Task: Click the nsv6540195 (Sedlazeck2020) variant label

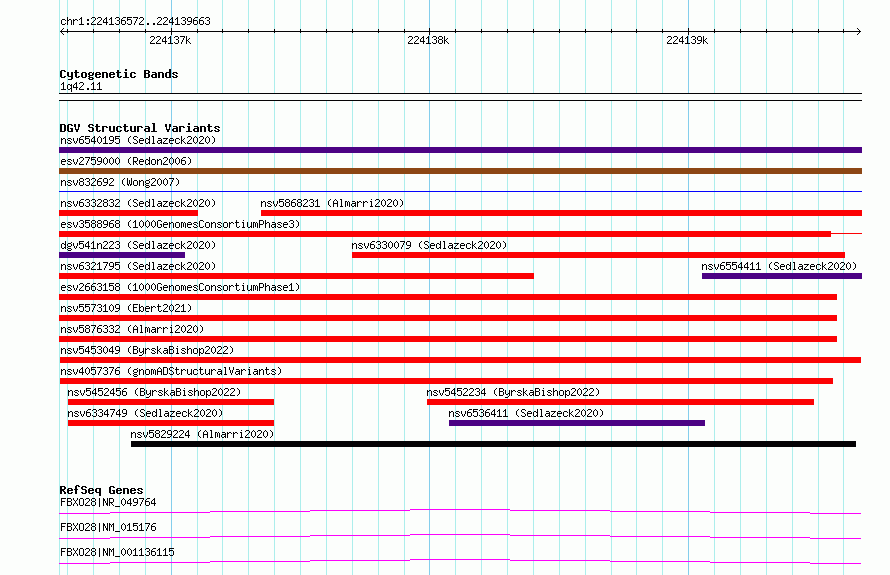Action: [138, 140]
